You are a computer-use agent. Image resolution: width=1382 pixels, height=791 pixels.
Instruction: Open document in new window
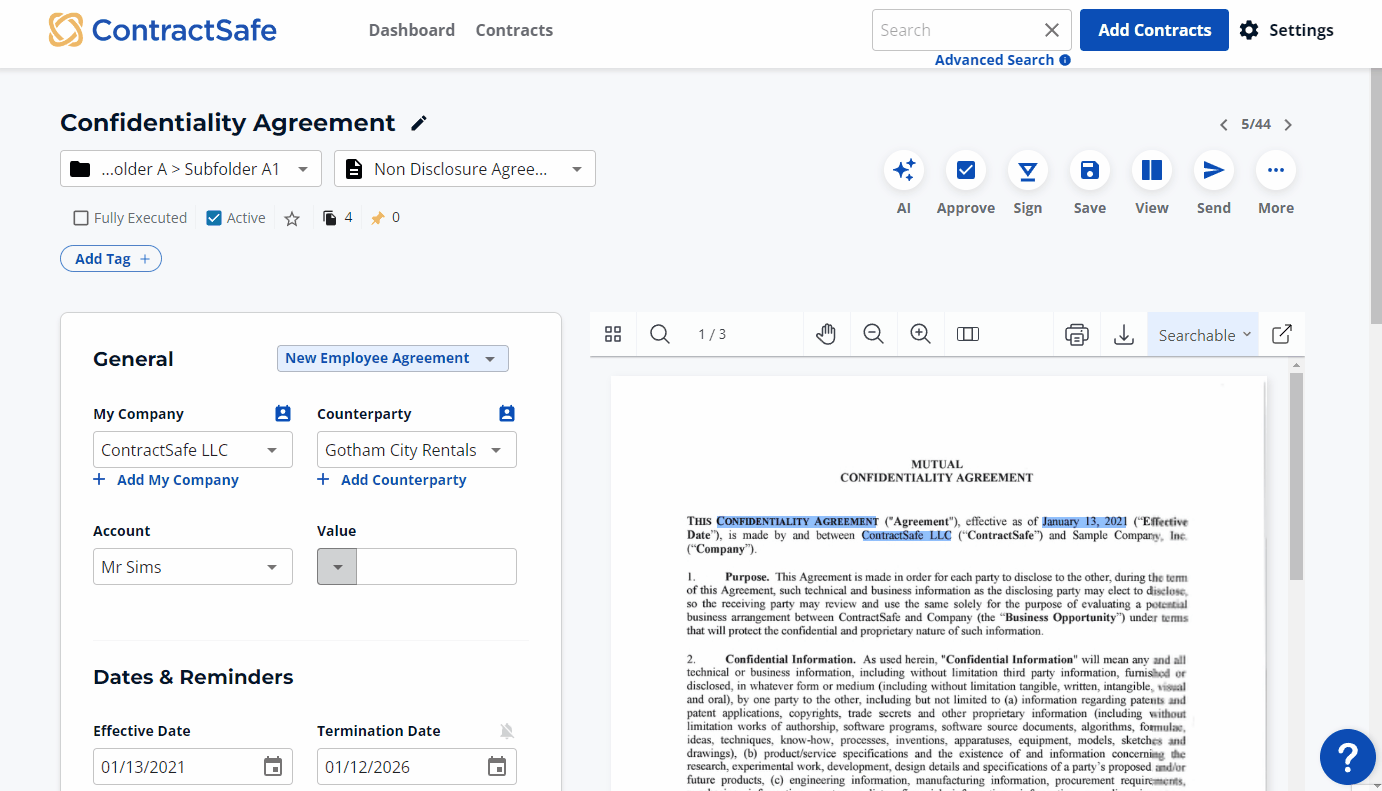coord(1281,335)
